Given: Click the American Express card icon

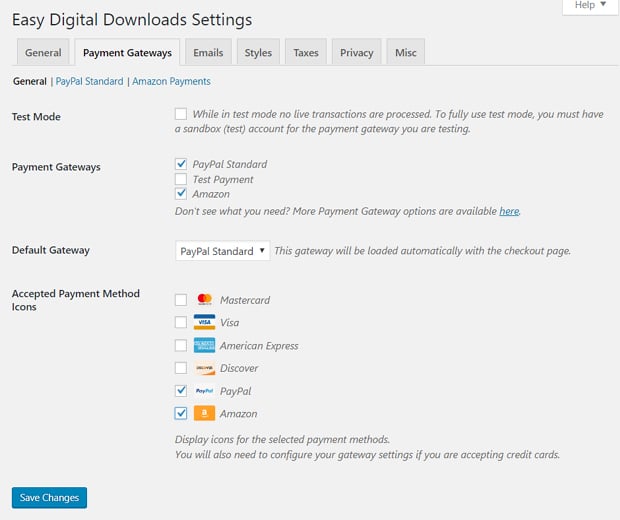Looking at the screenshot, I should pyautogui.click(x=204, y=345).
